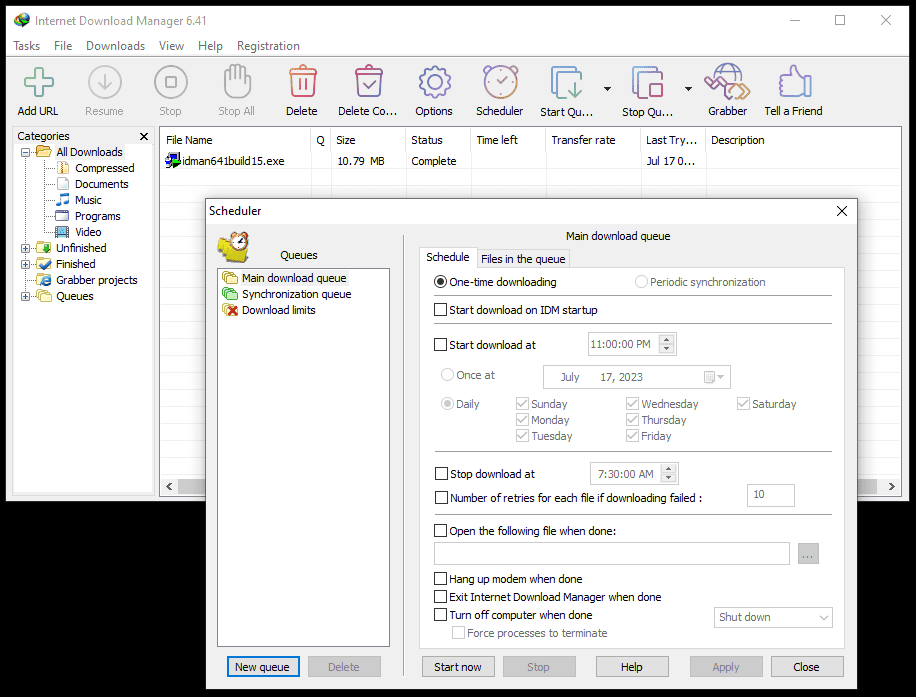Viewport: 916px width, 697px height.
Task: Open the Downloads menu
Action: (115, 46)
